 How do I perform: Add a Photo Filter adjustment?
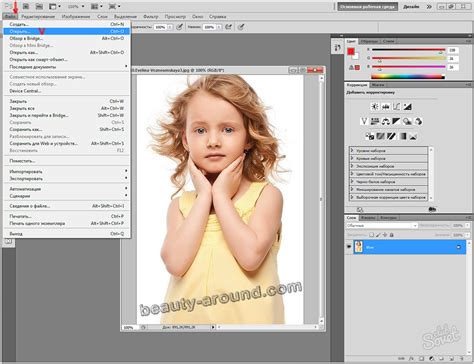[407, 121]
